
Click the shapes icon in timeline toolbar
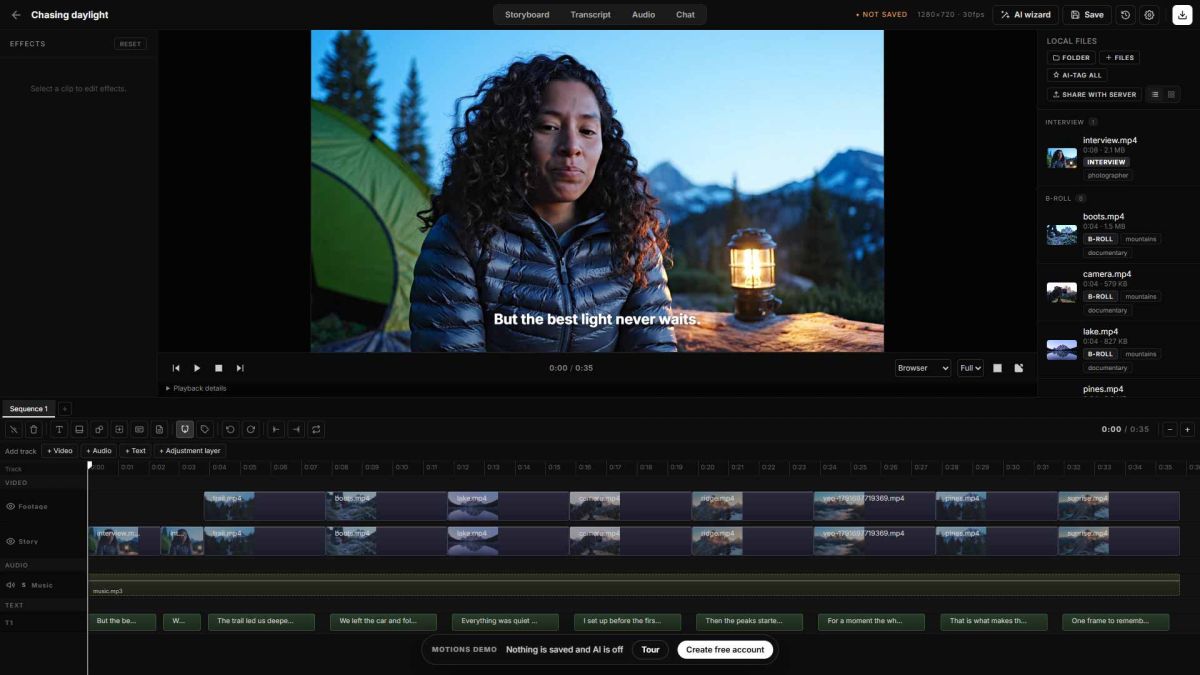[x=99, y=429]
